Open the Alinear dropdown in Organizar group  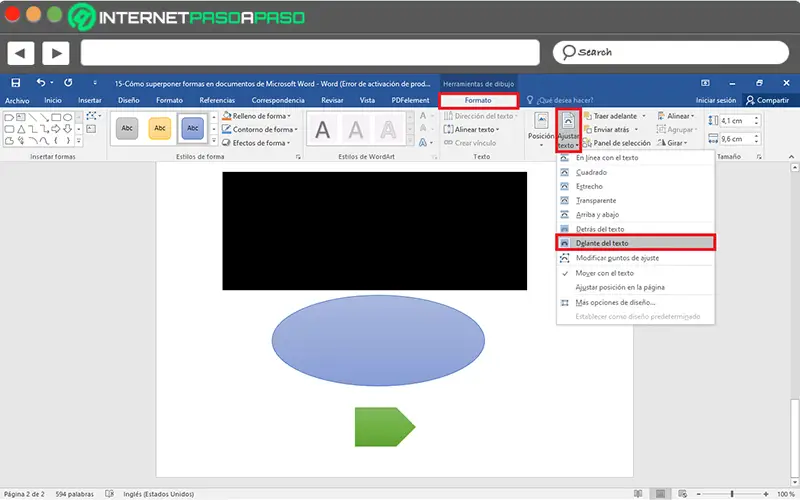676,116
